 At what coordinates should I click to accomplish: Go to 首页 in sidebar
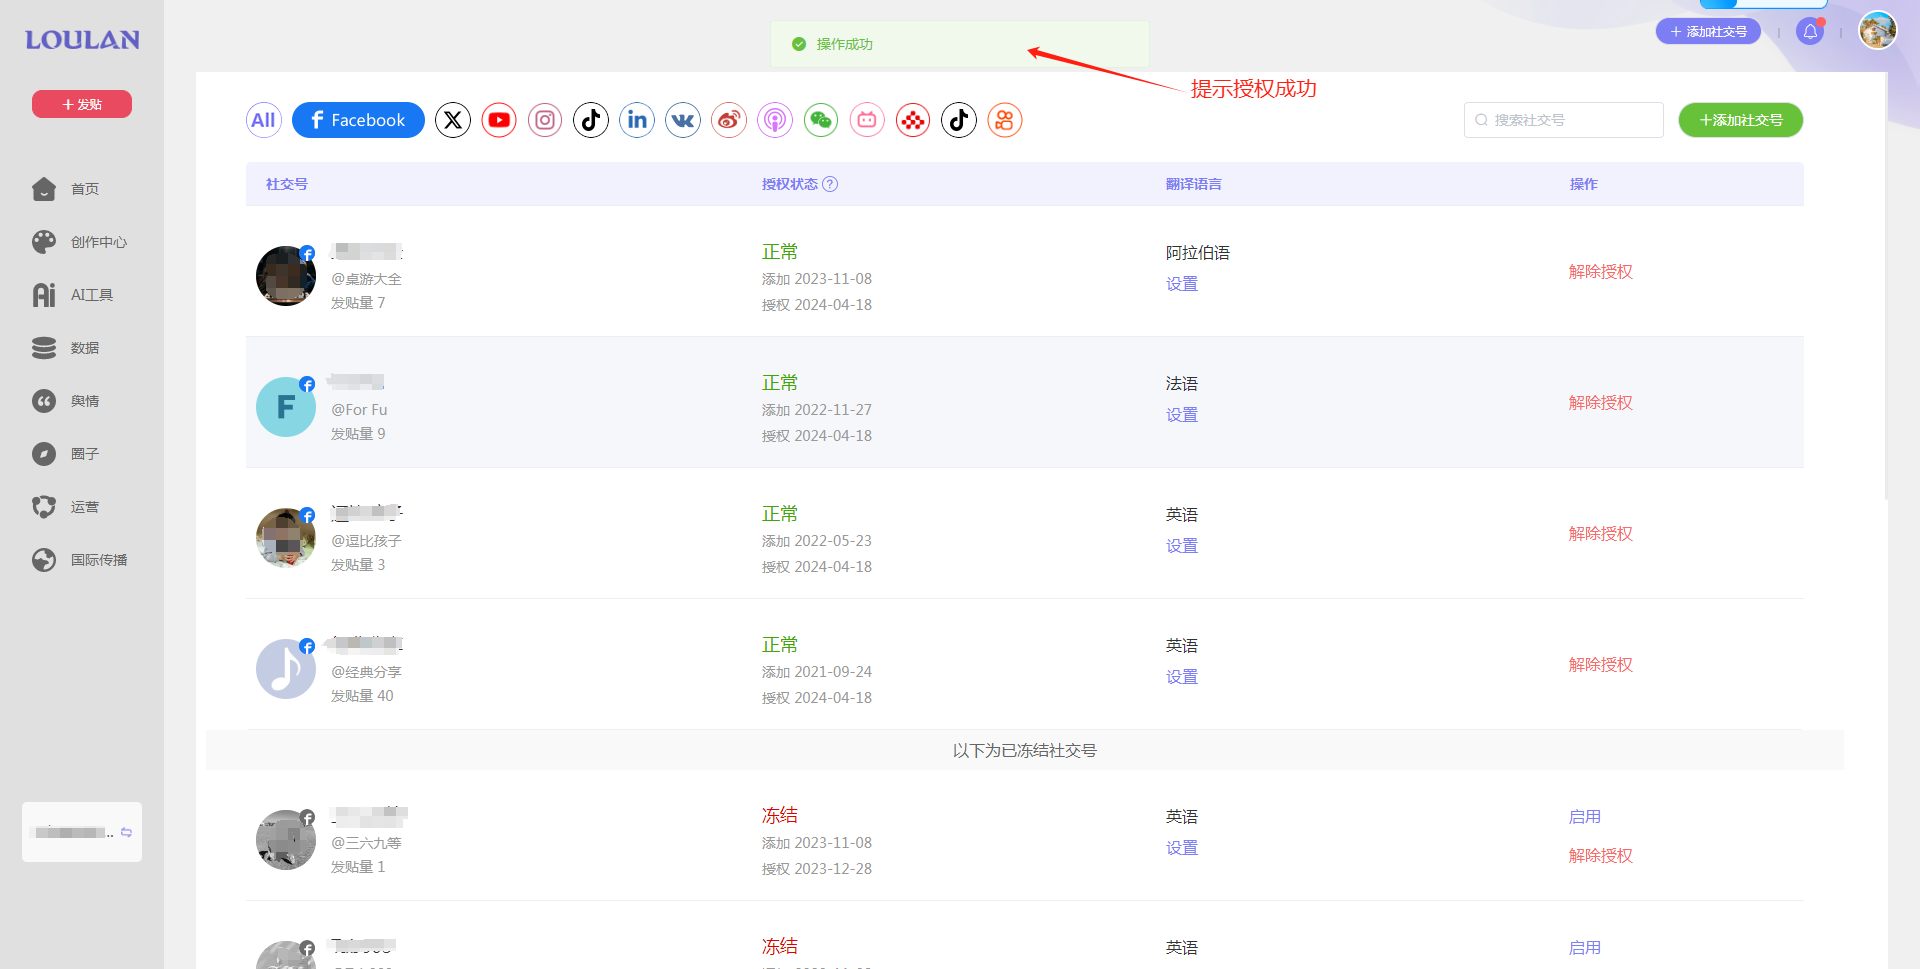point(66,189)
